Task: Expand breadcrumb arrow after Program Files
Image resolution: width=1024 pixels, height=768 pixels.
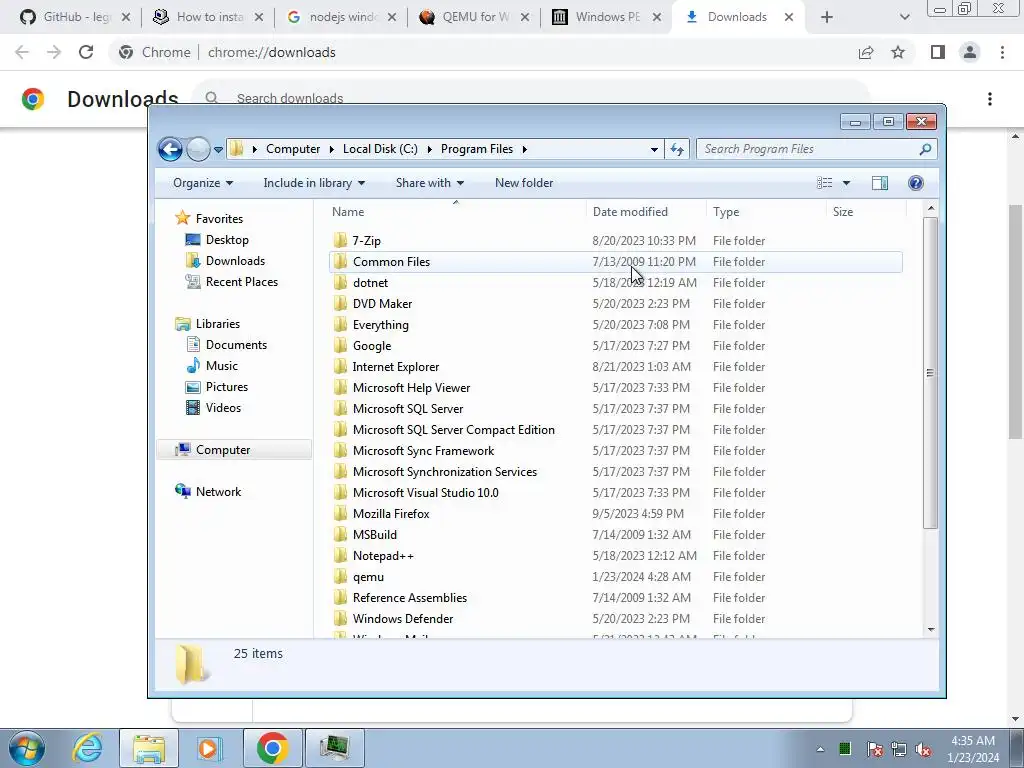Action: point(524,149)
